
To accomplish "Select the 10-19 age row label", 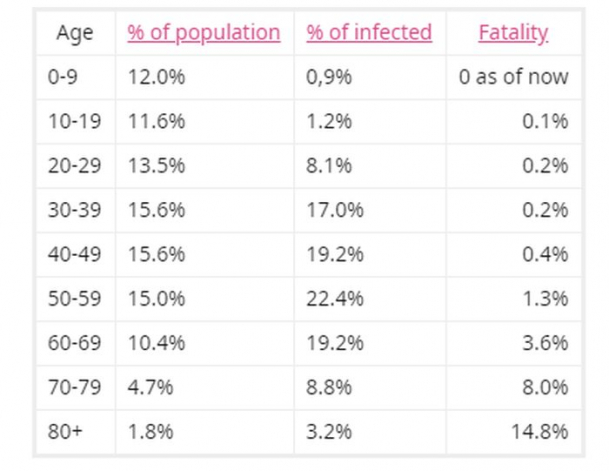I will 75,121.
